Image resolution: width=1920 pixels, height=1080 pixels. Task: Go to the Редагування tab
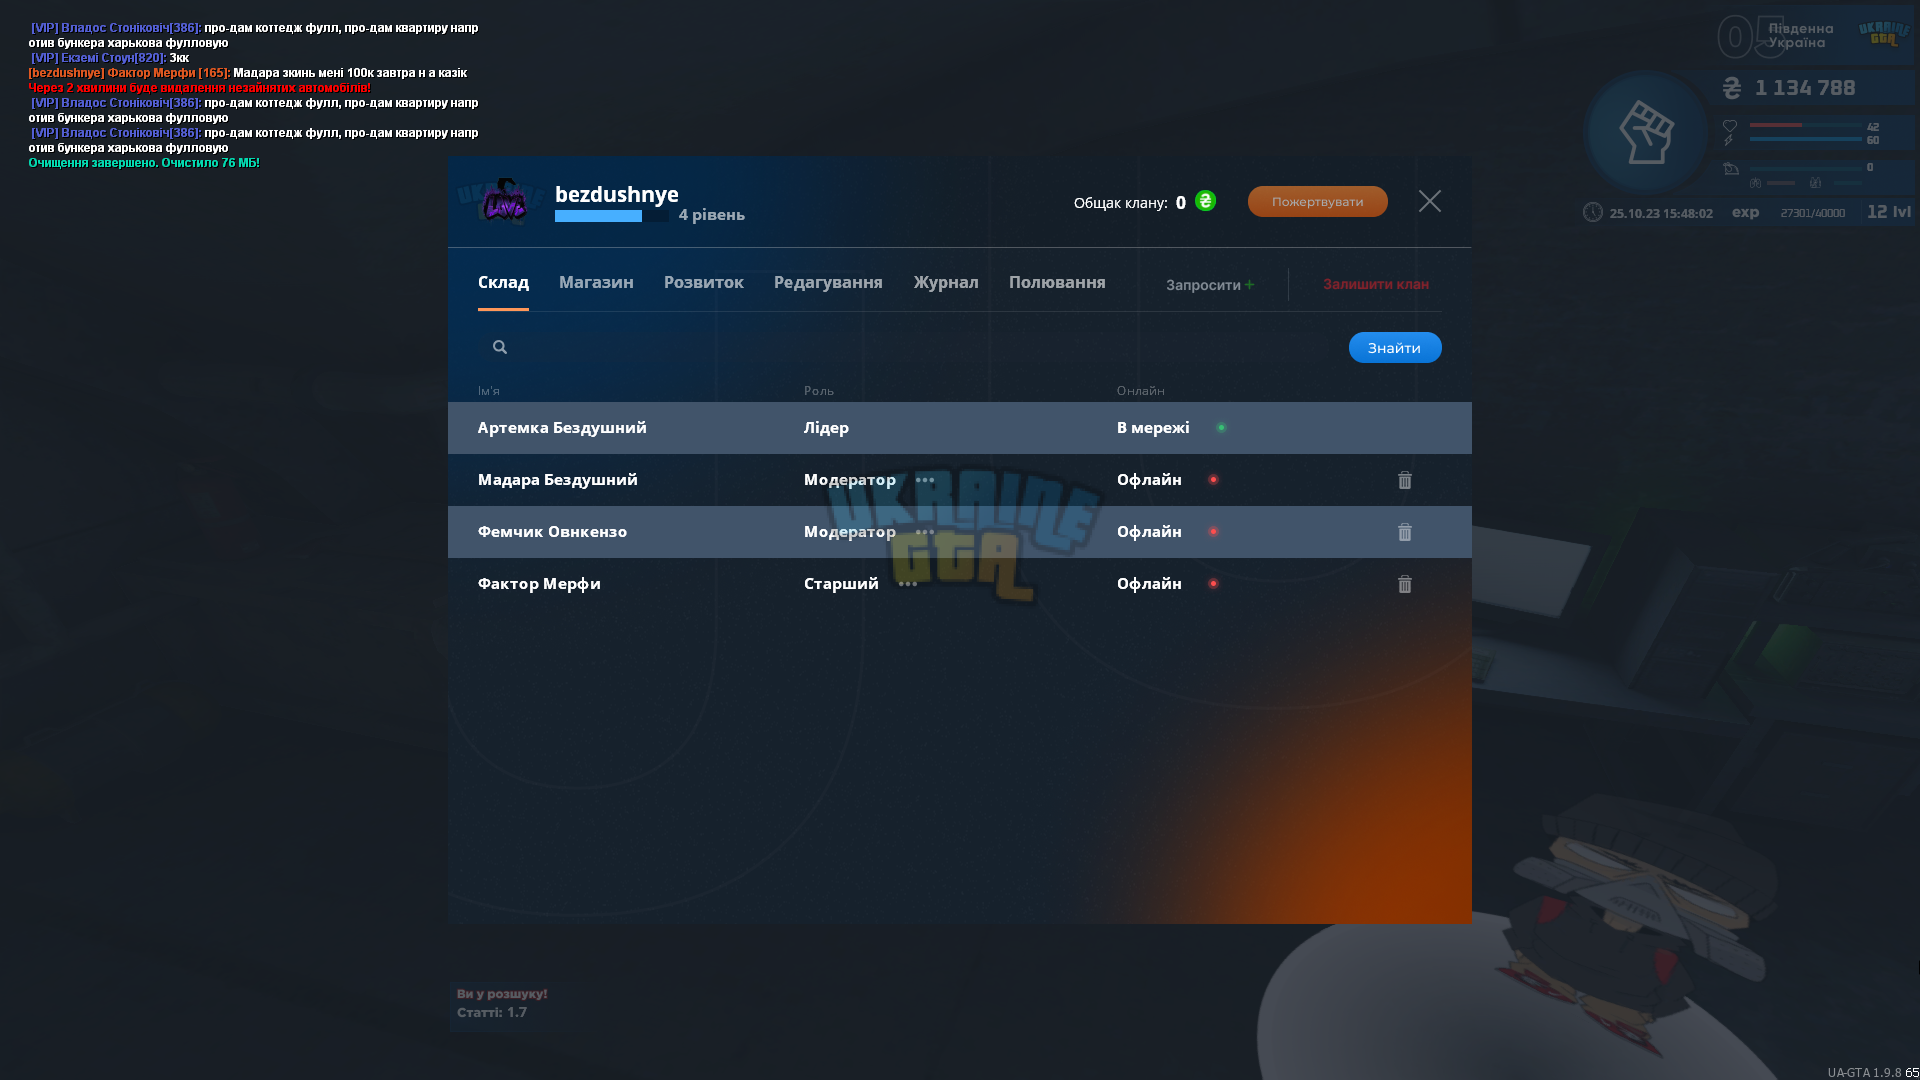(828, 283)
